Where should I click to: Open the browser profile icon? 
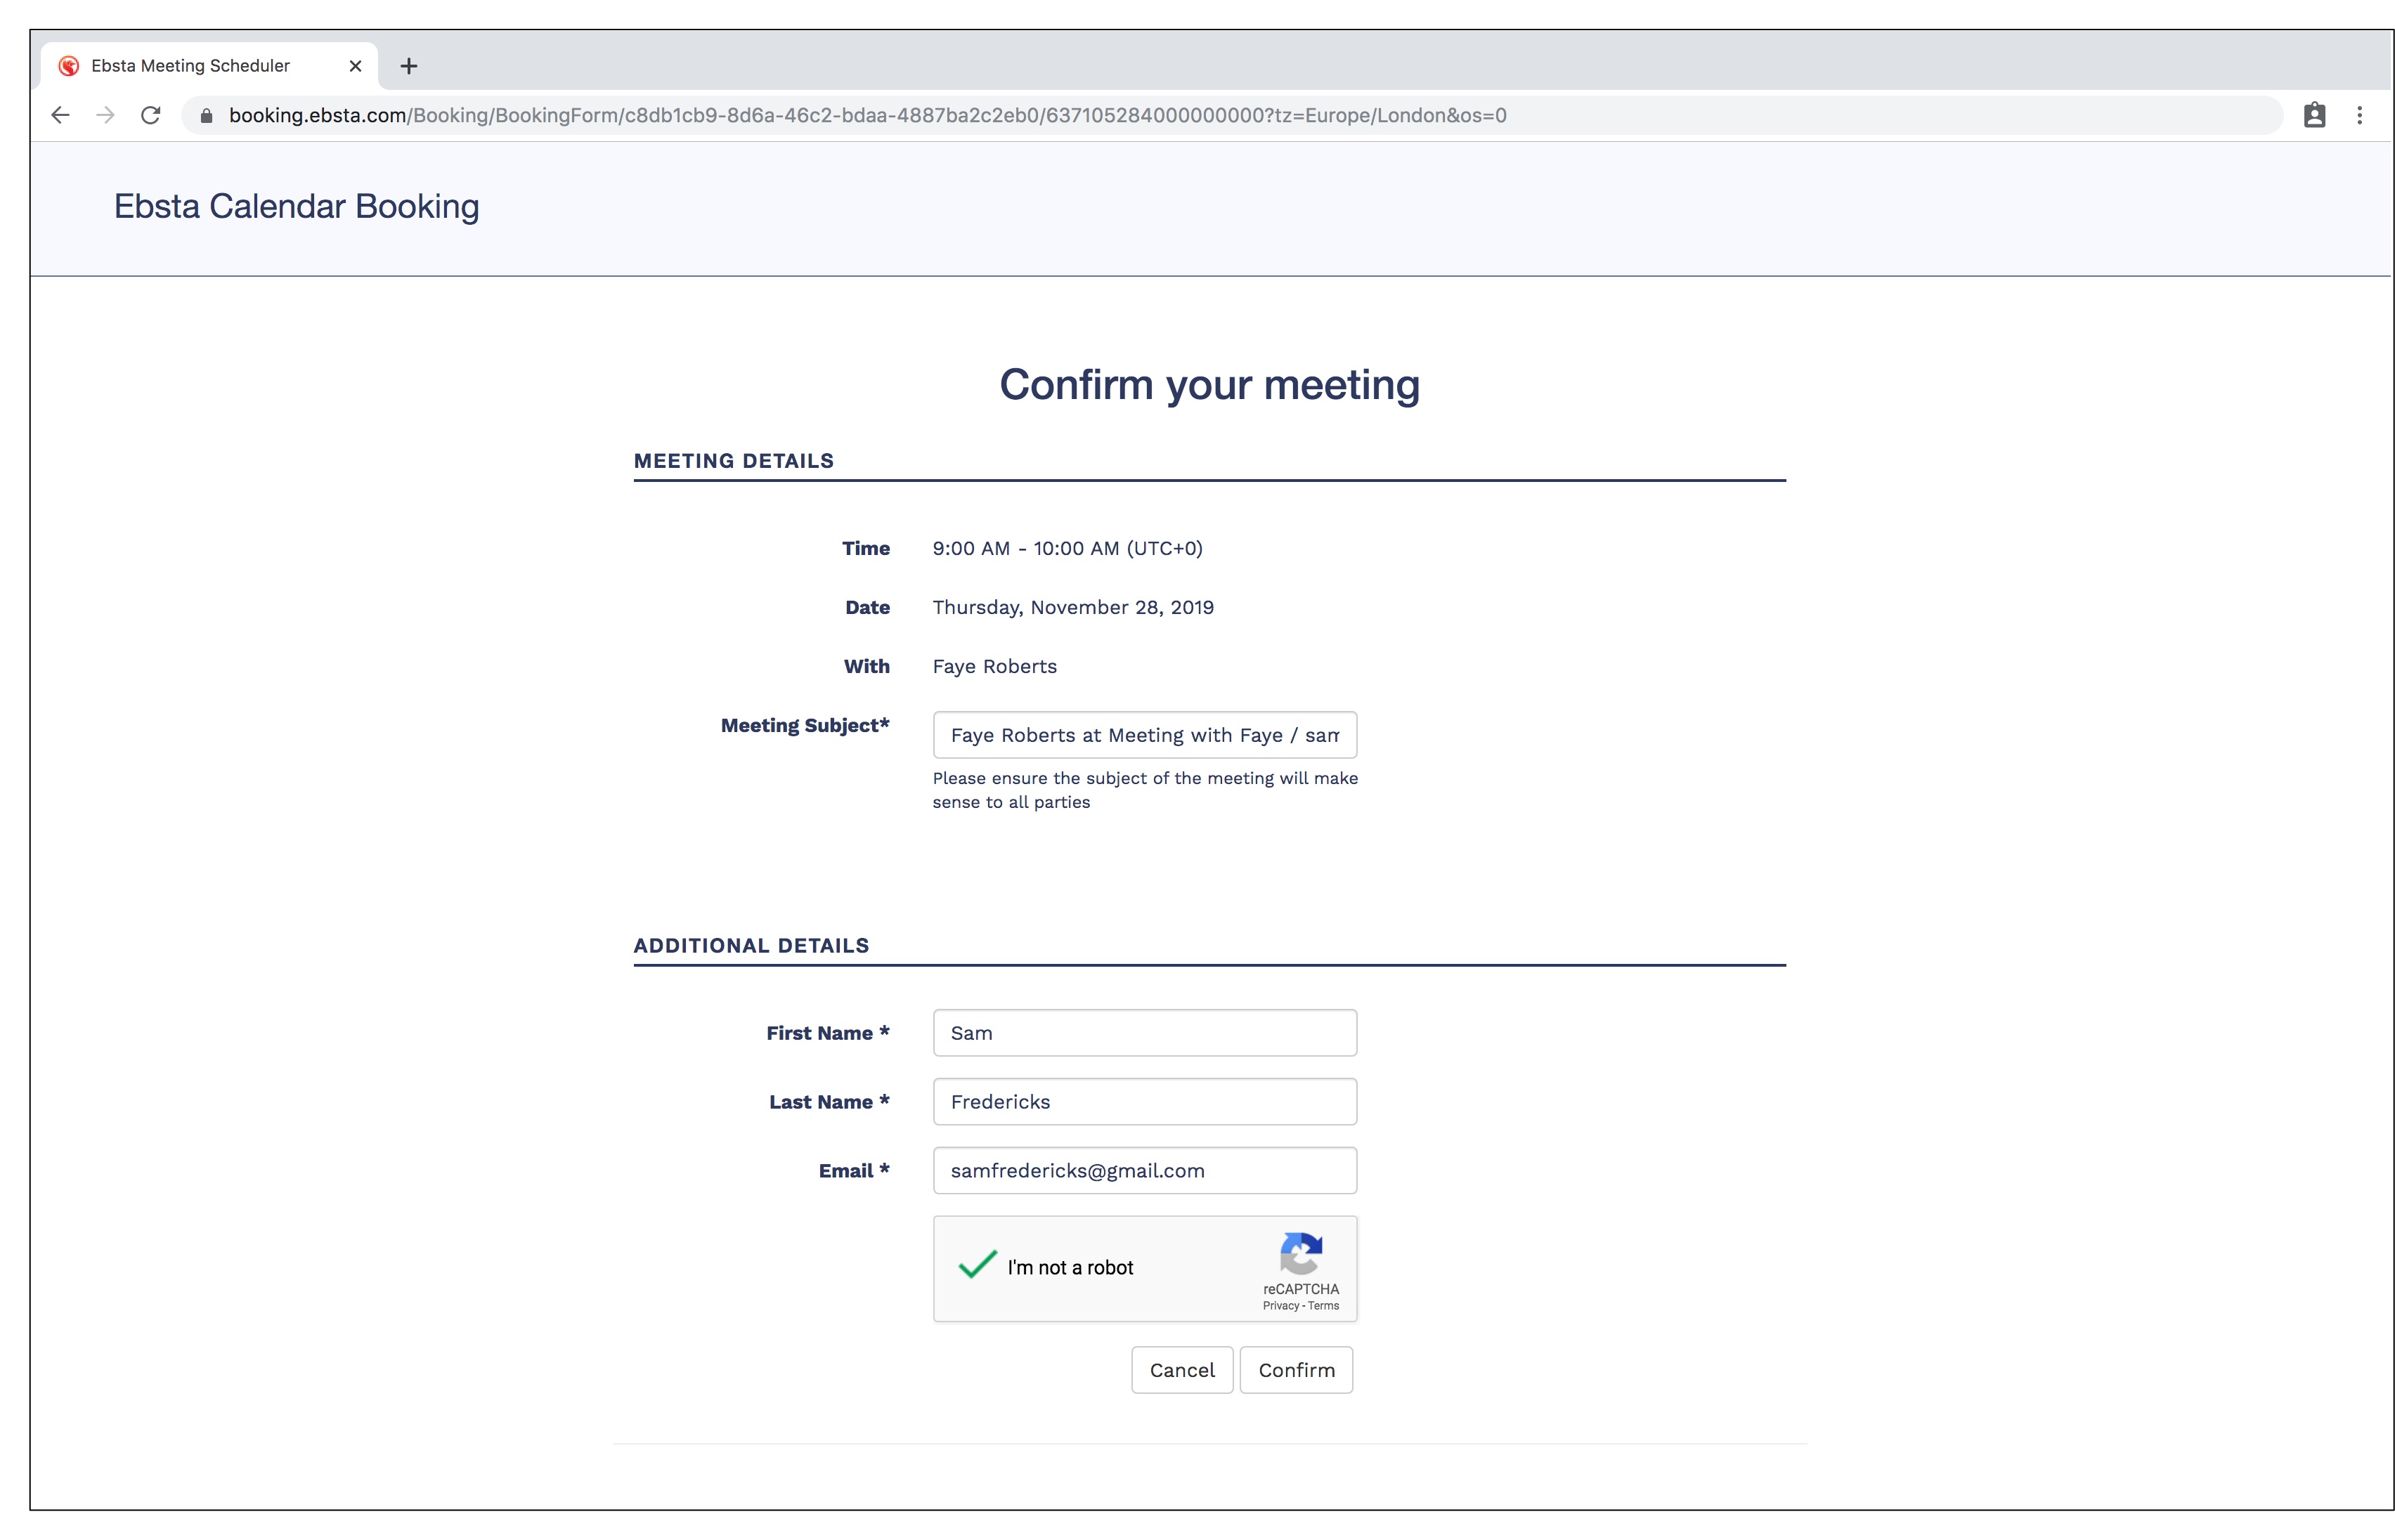pyautogui.click(x=2314, y=115)
